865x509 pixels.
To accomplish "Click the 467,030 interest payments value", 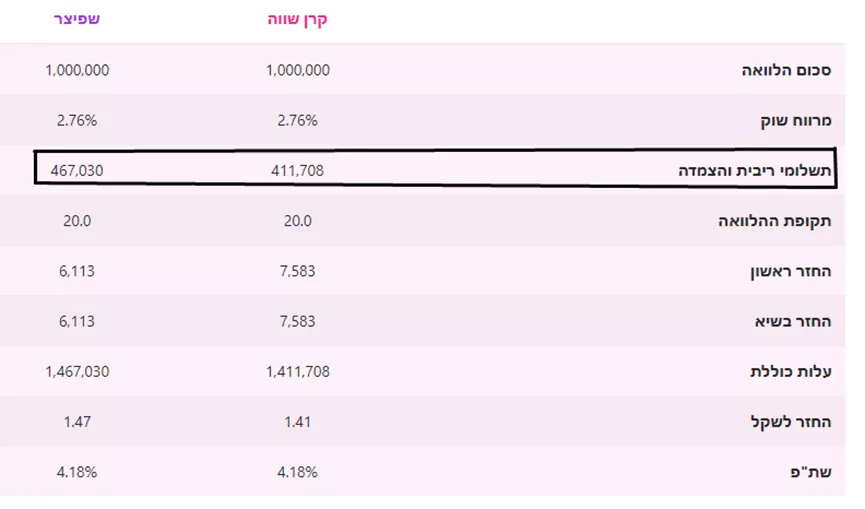I will [77, 171].
